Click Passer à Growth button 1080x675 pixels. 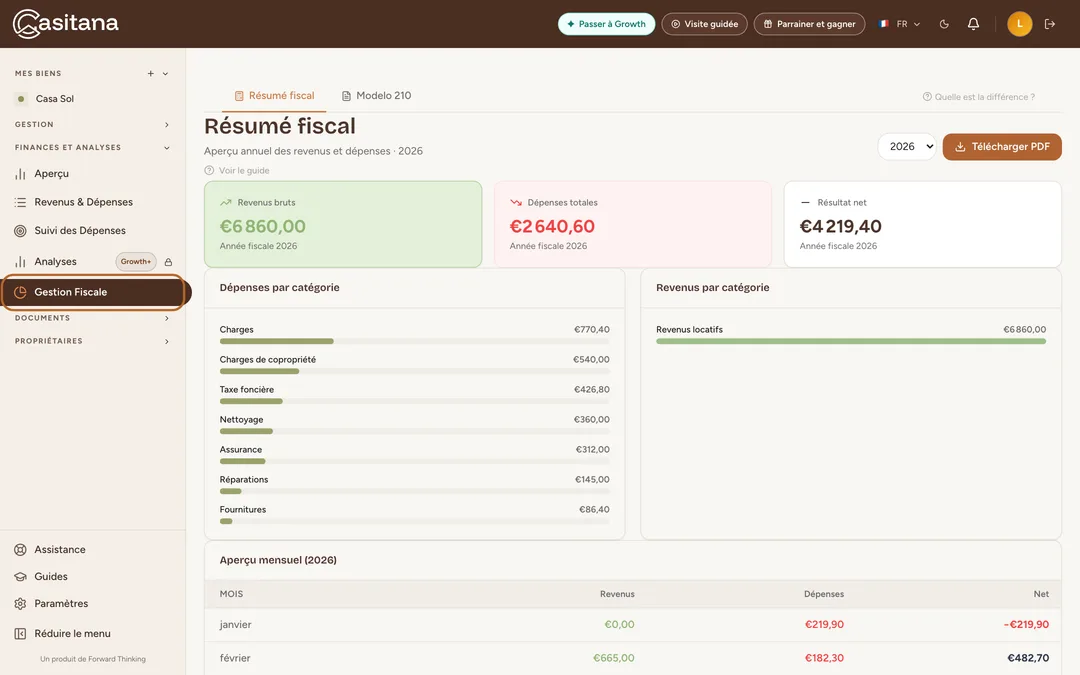(x=606, y=24)
